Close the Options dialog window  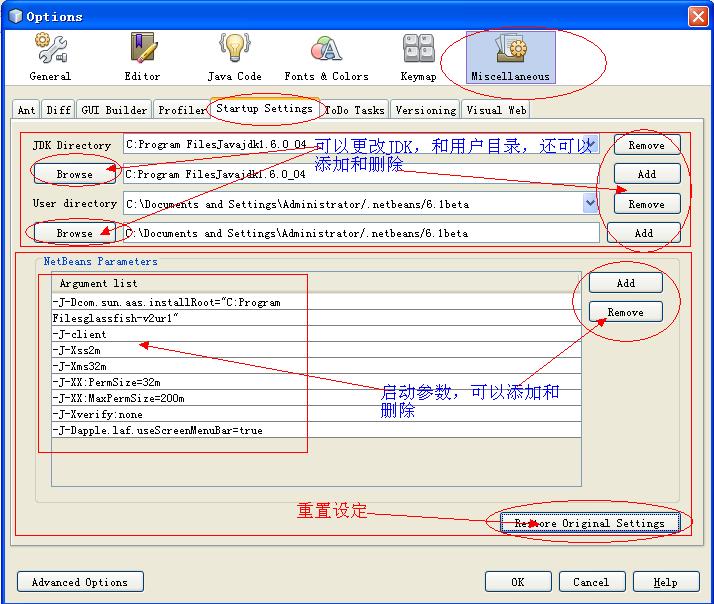[698, 16]
